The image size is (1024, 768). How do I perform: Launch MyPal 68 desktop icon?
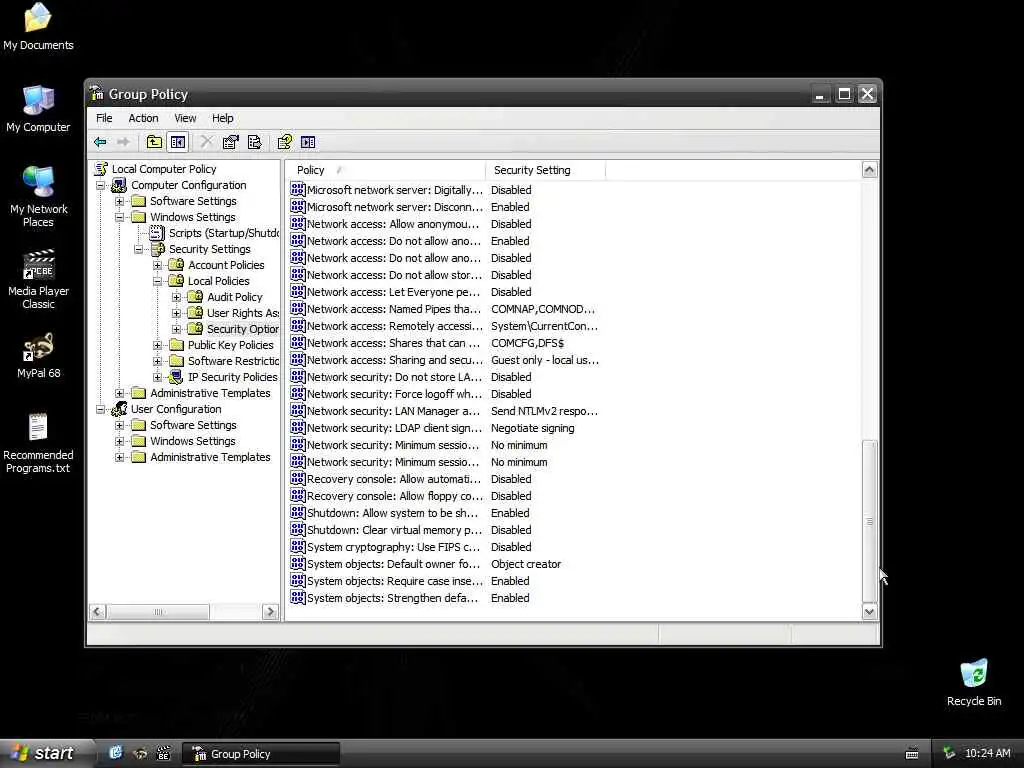pos(38,356)
